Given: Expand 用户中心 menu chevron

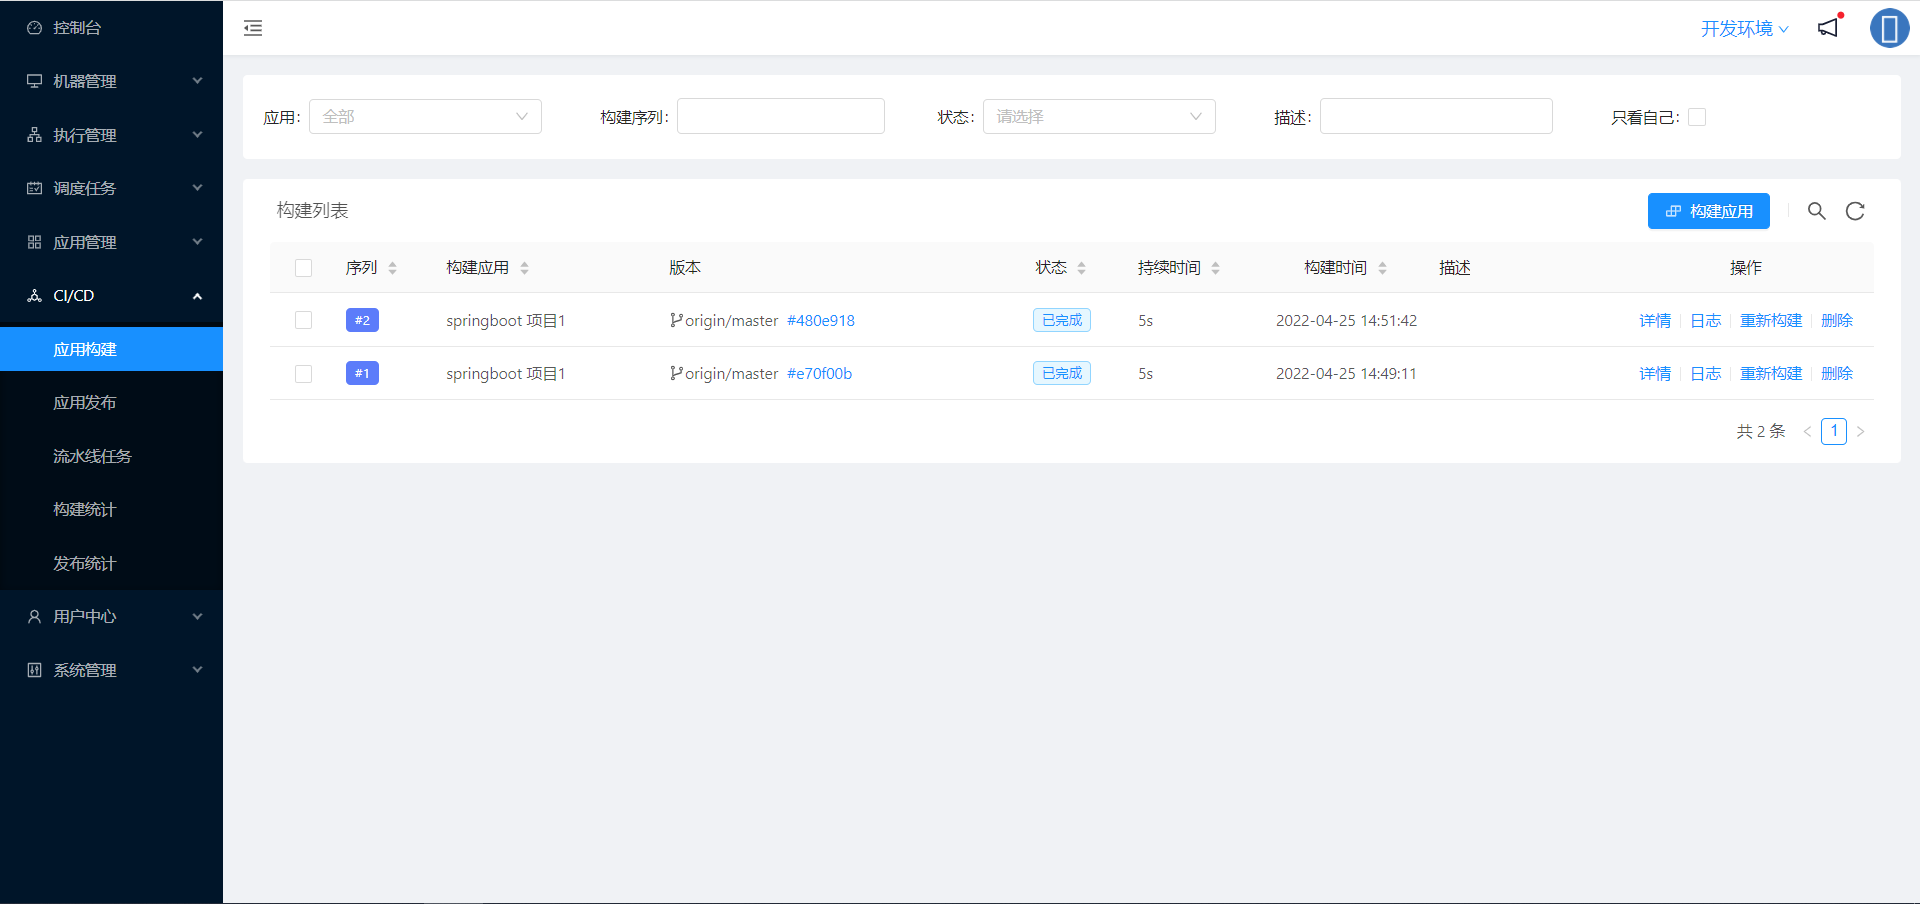Looking at the screenshot, I should click(197, 617).
